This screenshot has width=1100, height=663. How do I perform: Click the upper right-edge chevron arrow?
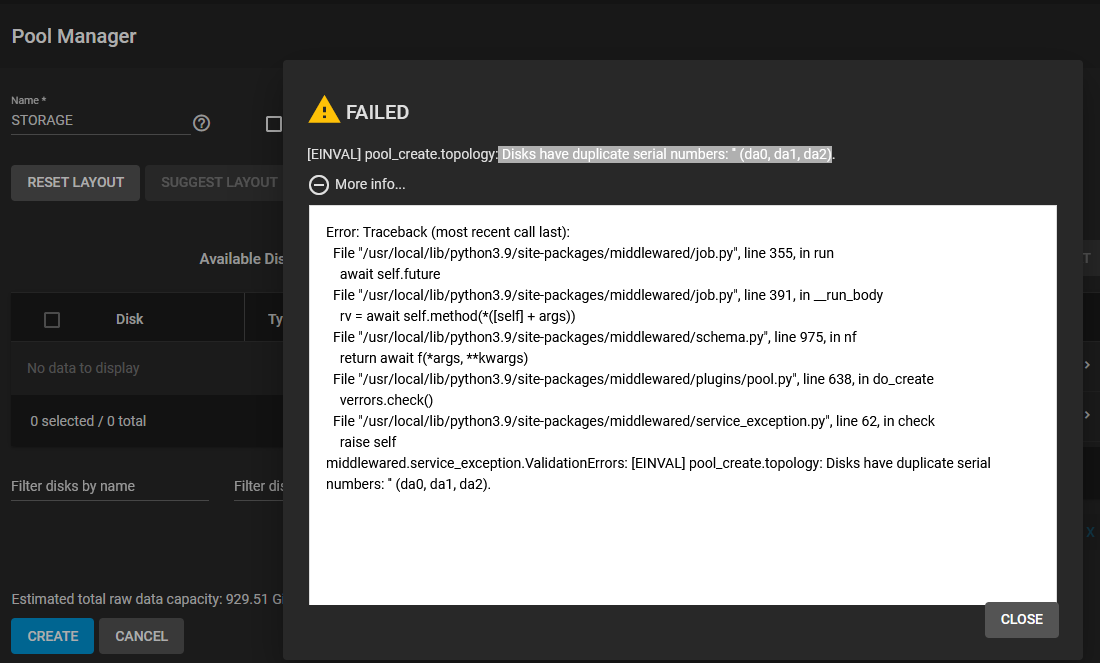click(x=1087, y=365)
